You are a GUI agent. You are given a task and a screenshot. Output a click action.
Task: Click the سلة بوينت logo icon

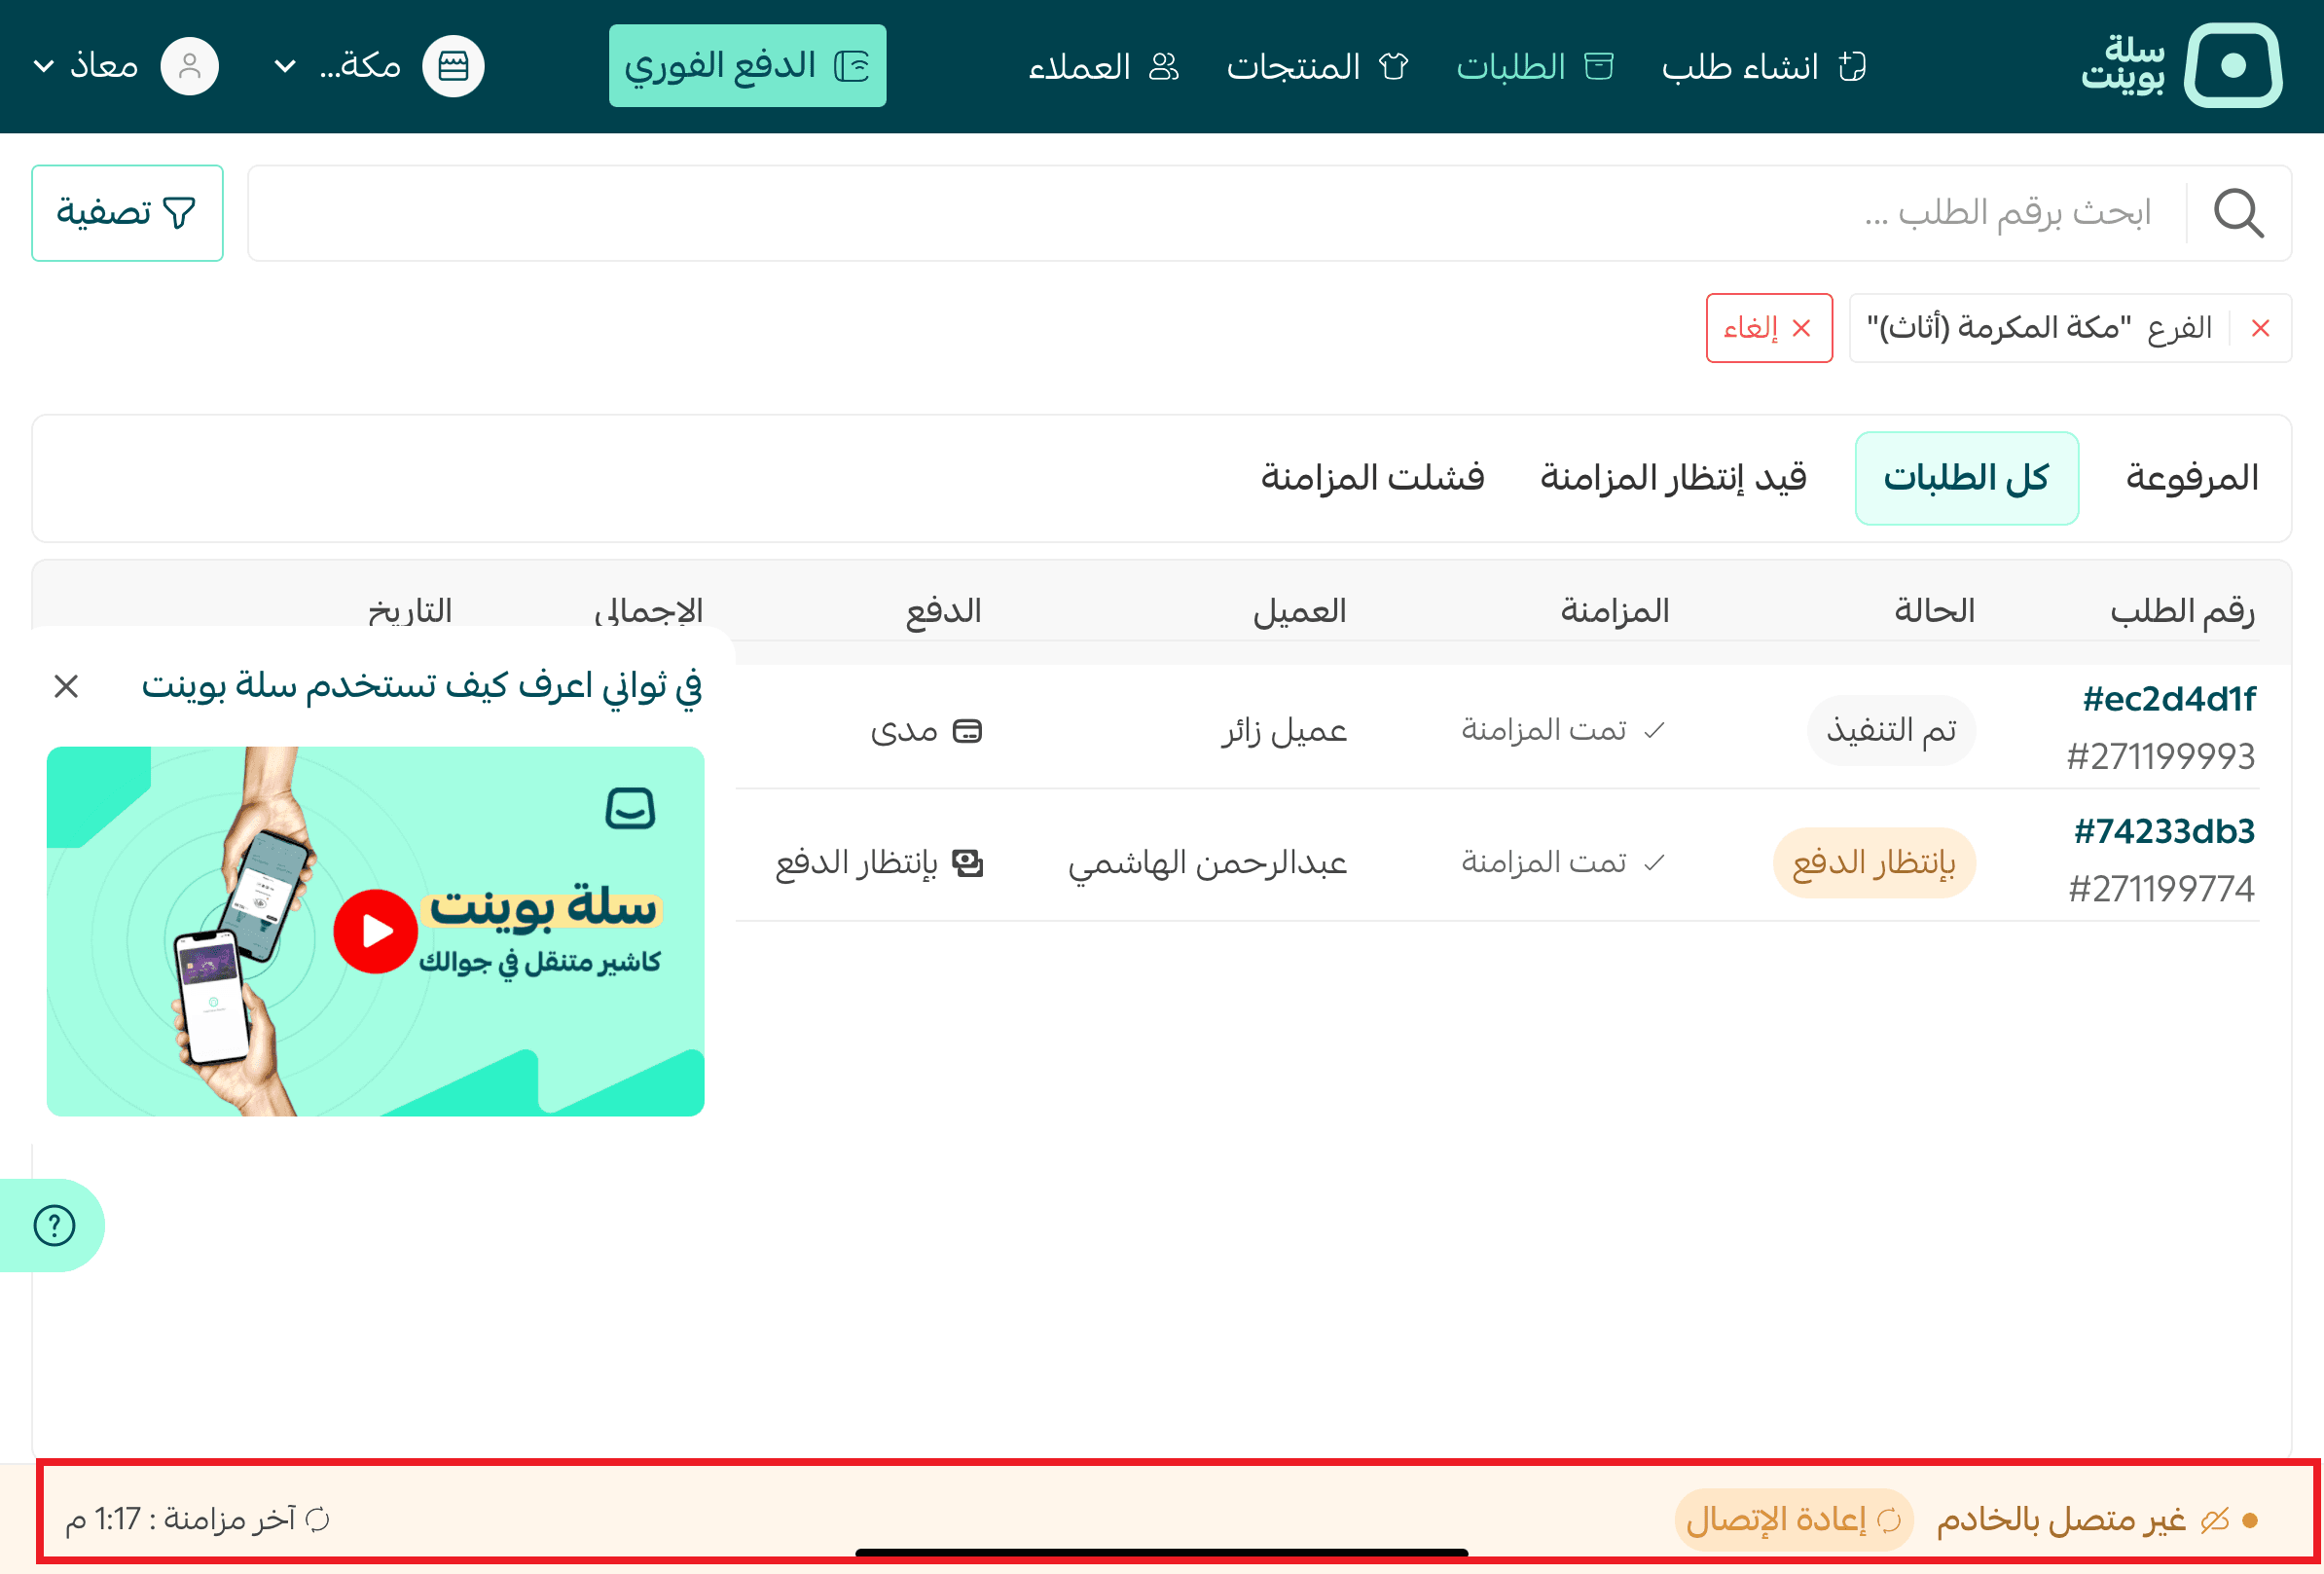click(x=2232, y=66)
